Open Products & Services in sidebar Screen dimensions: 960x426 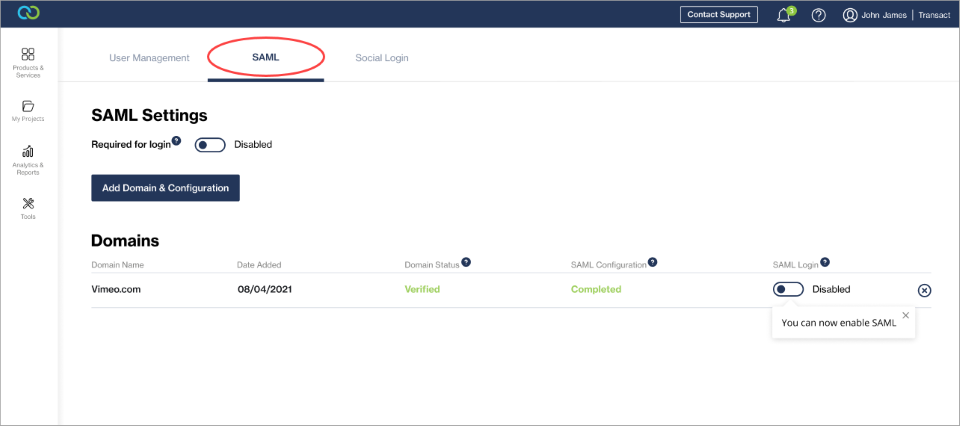click(x=28, y=63)
